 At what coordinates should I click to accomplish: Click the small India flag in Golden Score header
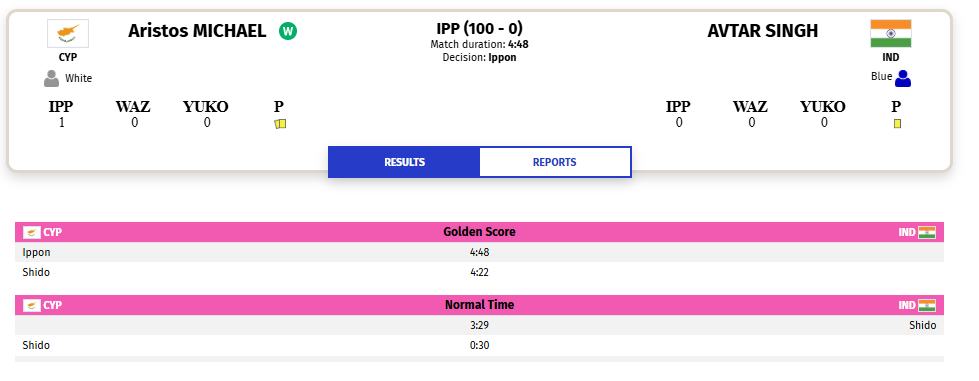(x=927, y=232)
